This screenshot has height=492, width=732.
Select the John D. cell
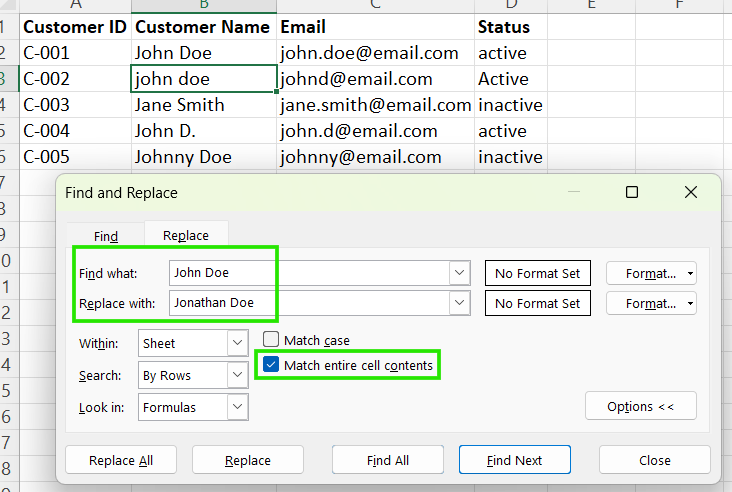pyautogui.click(x=204, y=131)
